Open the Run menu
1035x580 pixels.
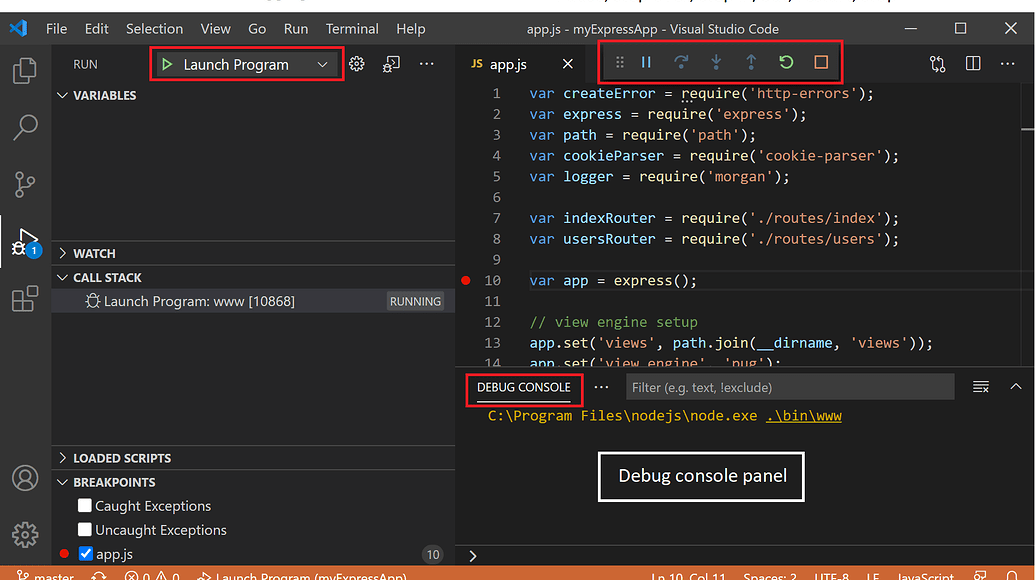tap(295, 28)
